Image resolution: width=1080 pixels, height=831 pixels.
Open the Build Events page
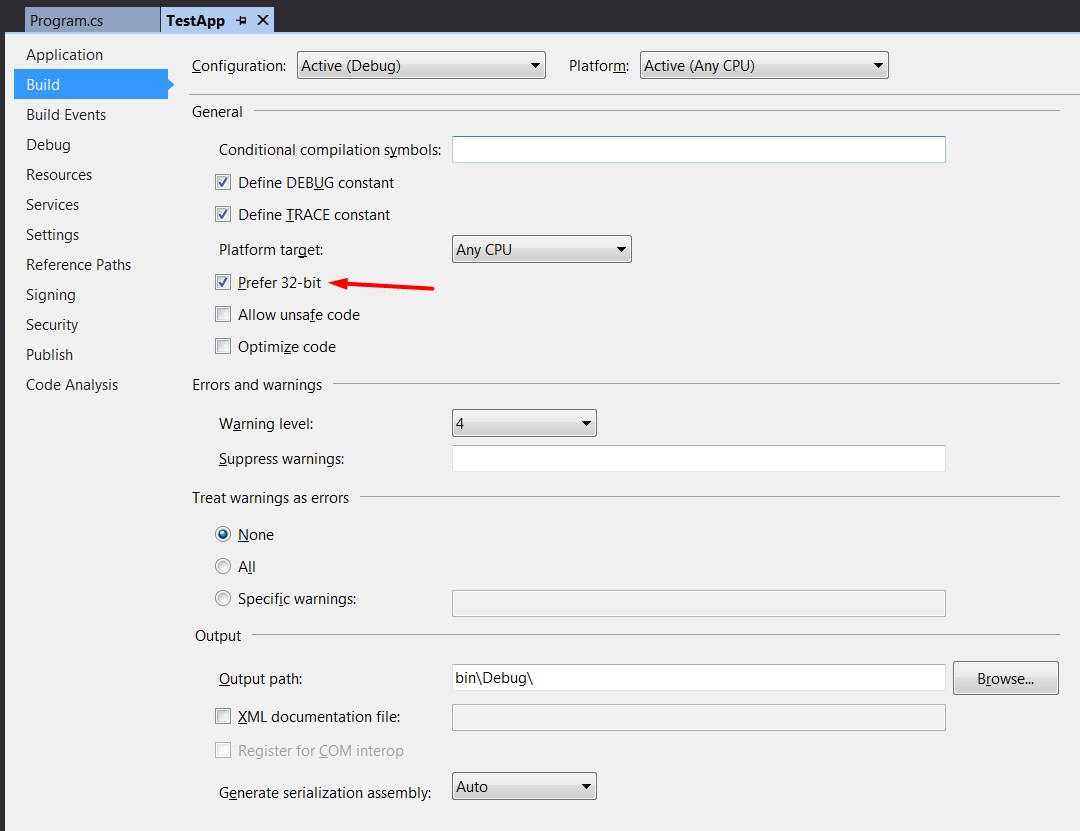click(x=66, y=114)
